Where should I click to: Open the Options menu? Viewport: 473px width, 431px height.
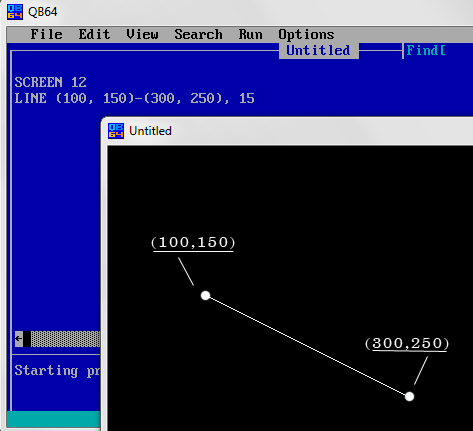(306, 34)
